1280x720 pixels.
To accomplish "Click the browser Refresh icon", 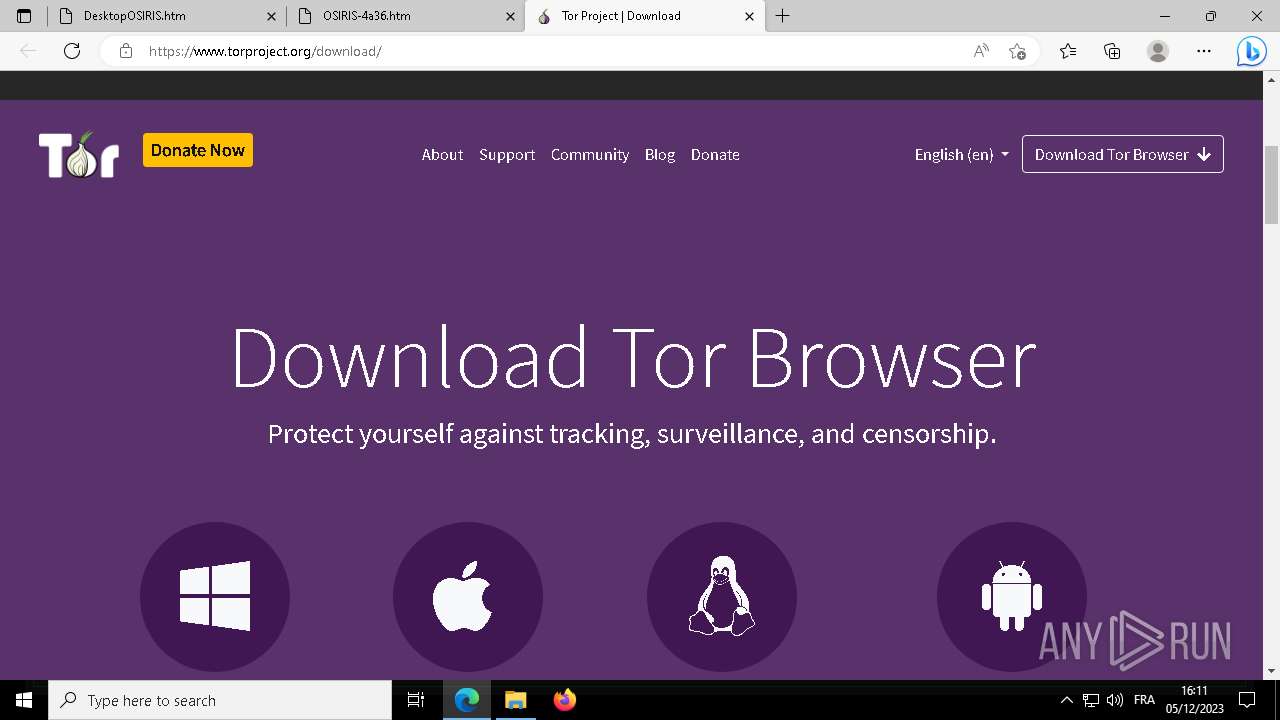I will 72,51.
